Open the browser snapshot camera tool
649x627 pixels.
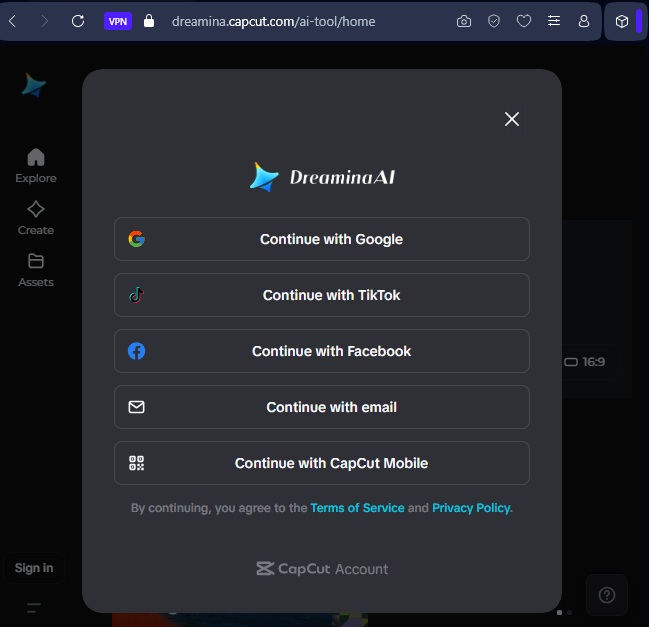464,21
